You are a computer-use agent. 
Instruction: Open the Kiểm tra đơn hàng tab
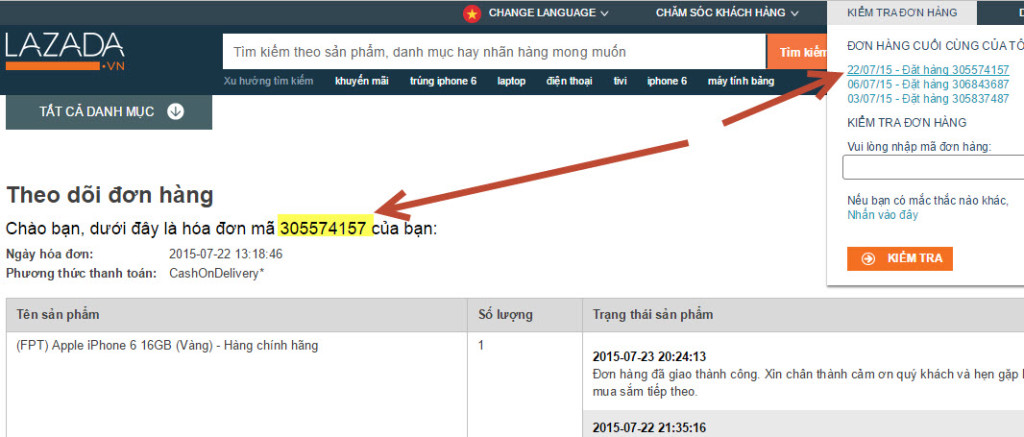(x=902, y=12)
